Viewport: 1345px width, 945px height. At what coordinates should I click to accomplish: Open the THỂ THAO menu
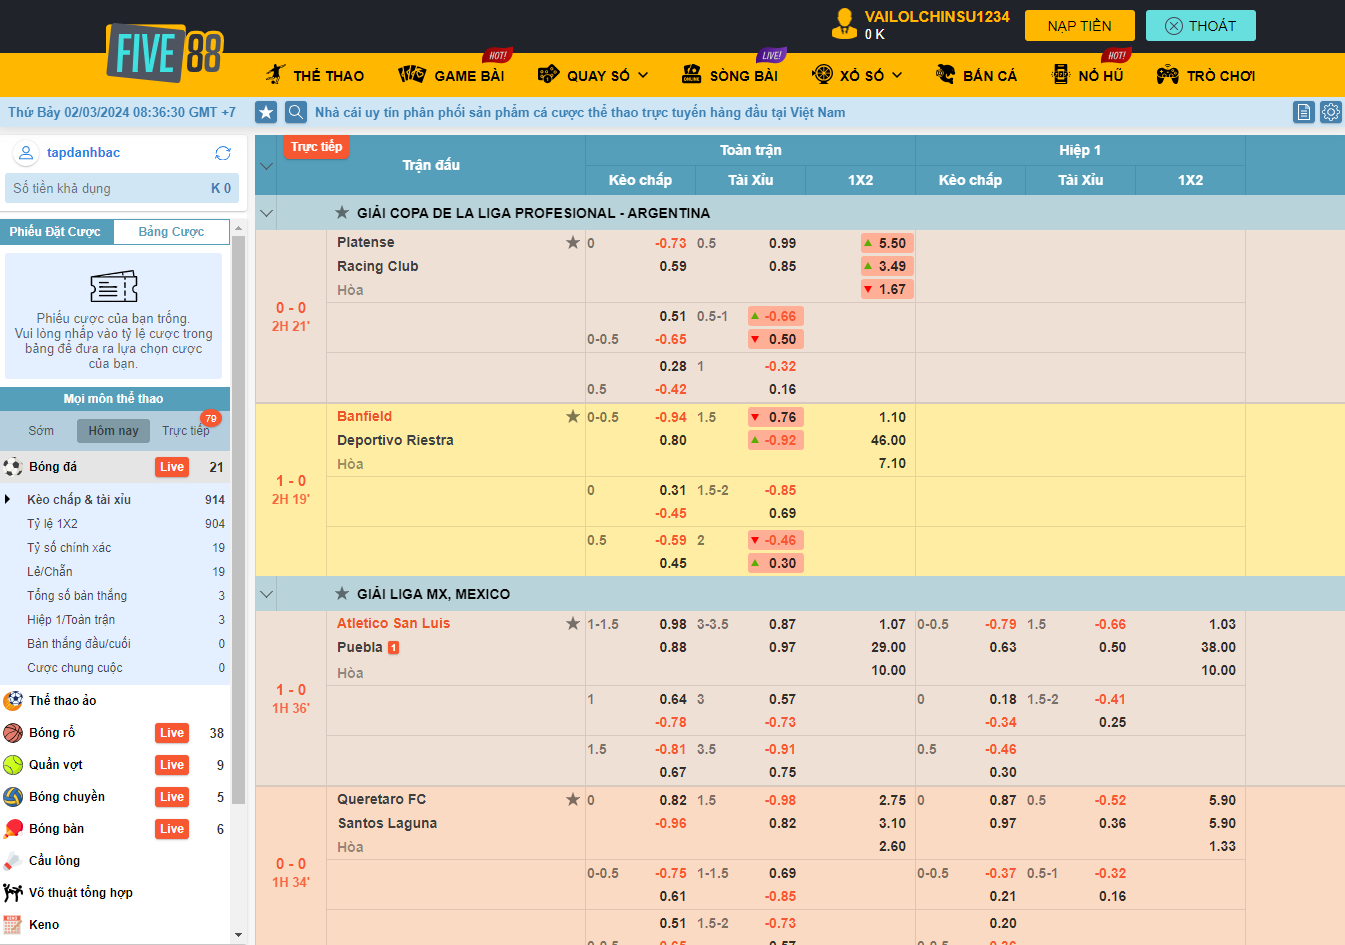coord(314,75)
